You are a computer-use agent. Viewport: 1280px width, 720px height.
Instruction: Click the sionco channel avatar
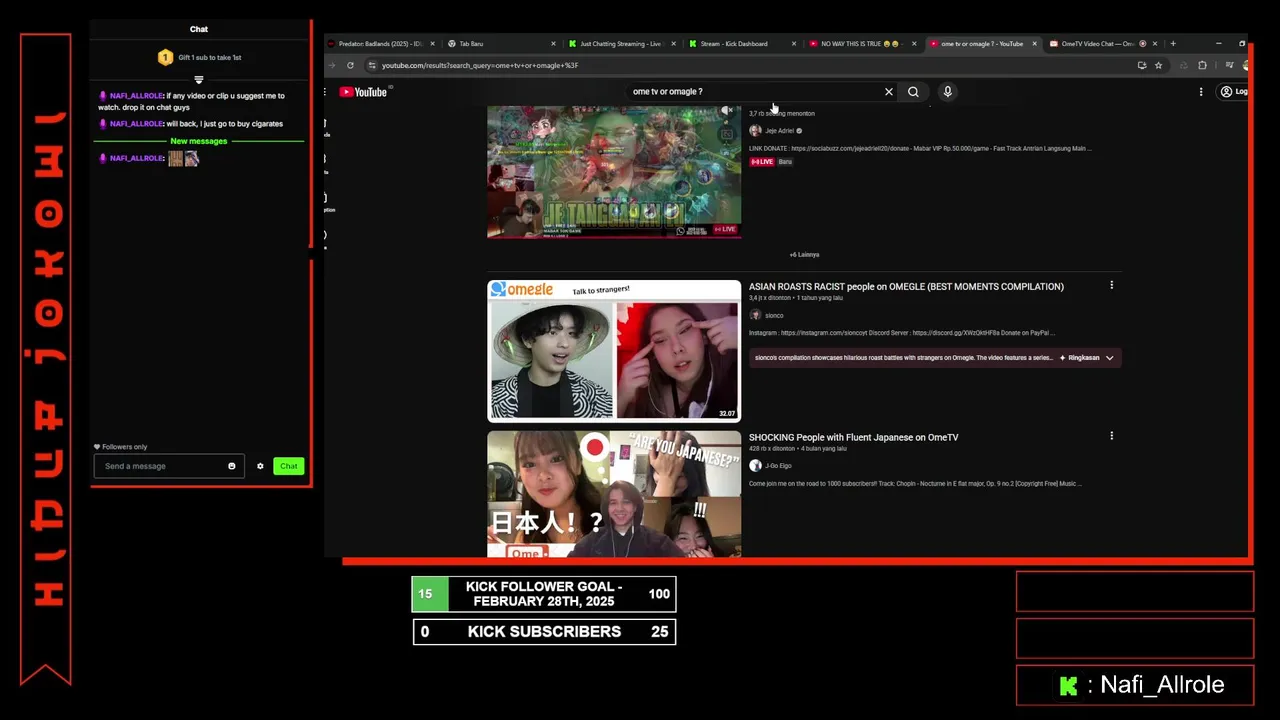pyautogui.click(x=755, y=315)
